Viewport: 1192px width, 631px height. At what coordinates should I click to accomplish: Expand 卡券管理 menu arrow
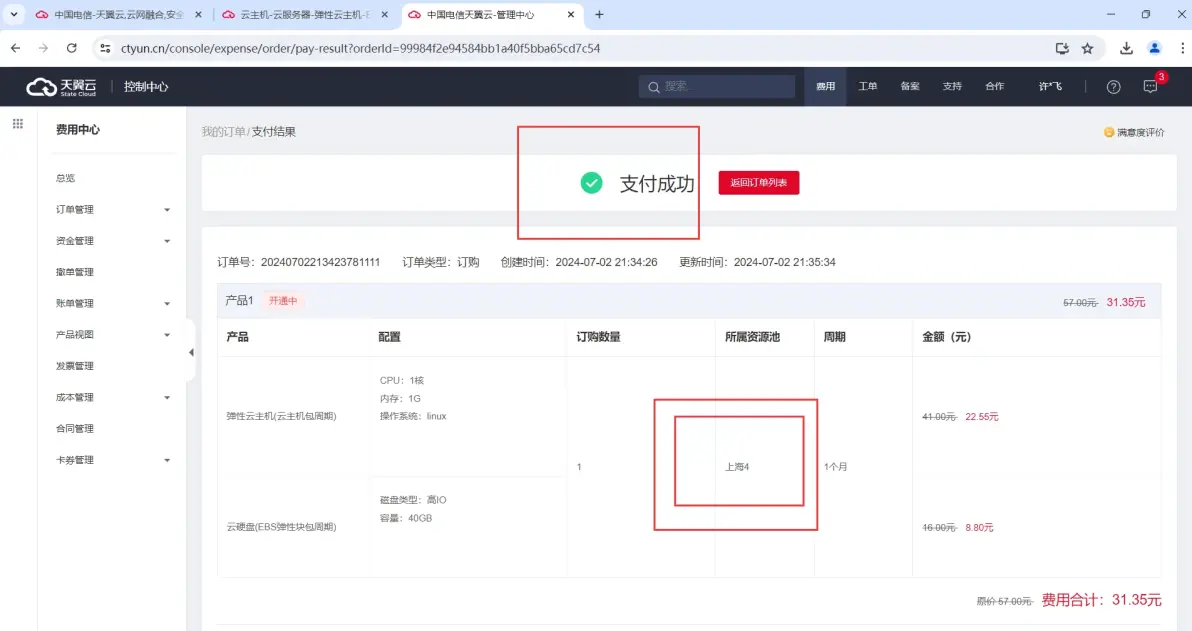pyautogui.click(x=167, y=460)
